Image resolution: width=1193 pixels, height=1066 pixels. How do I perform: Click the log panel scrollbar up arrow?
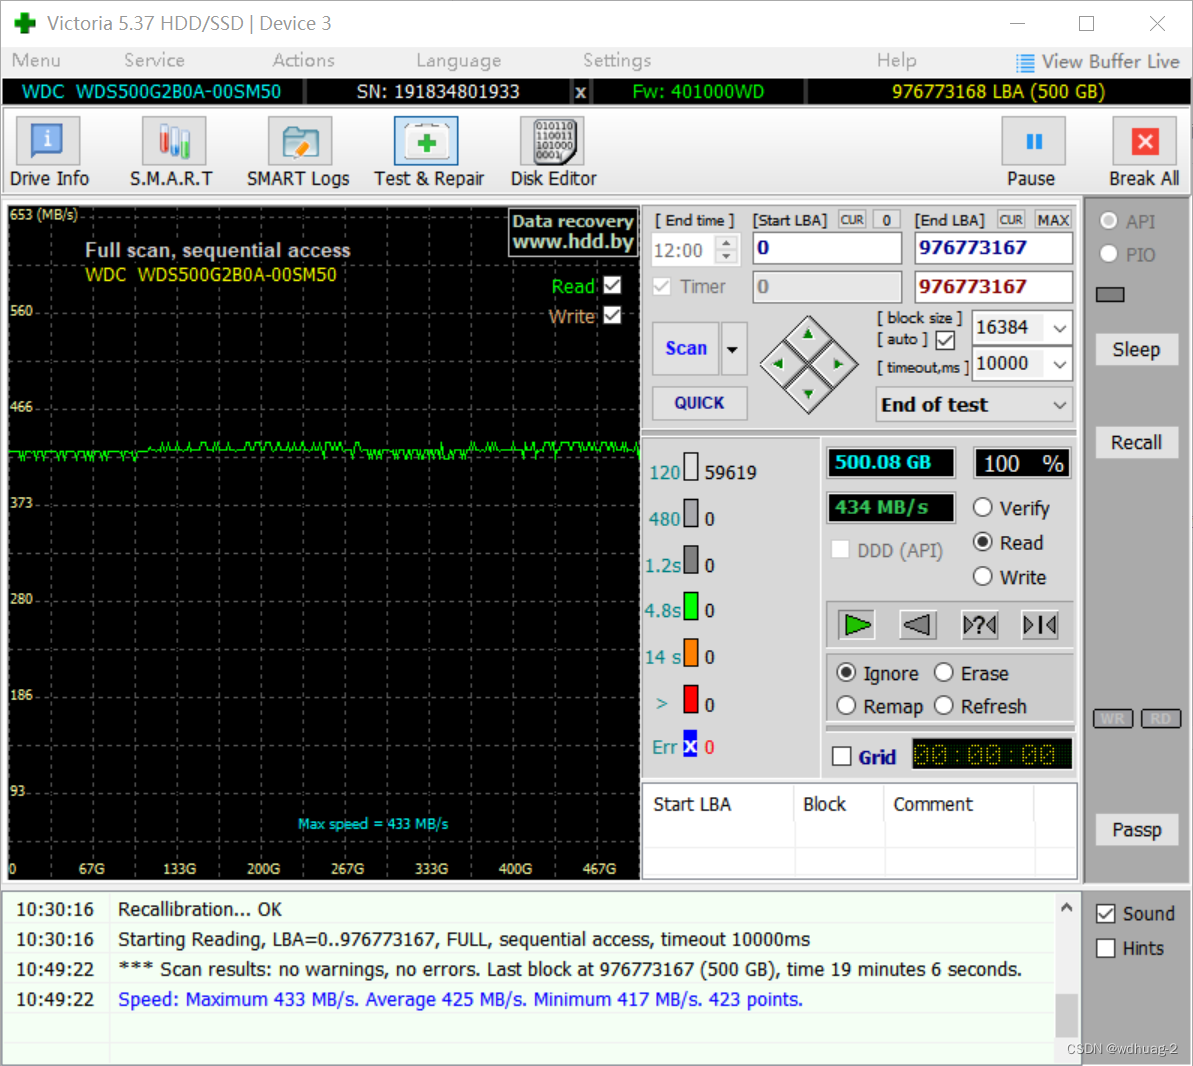pyautogui.click(x=1067, y=907)
